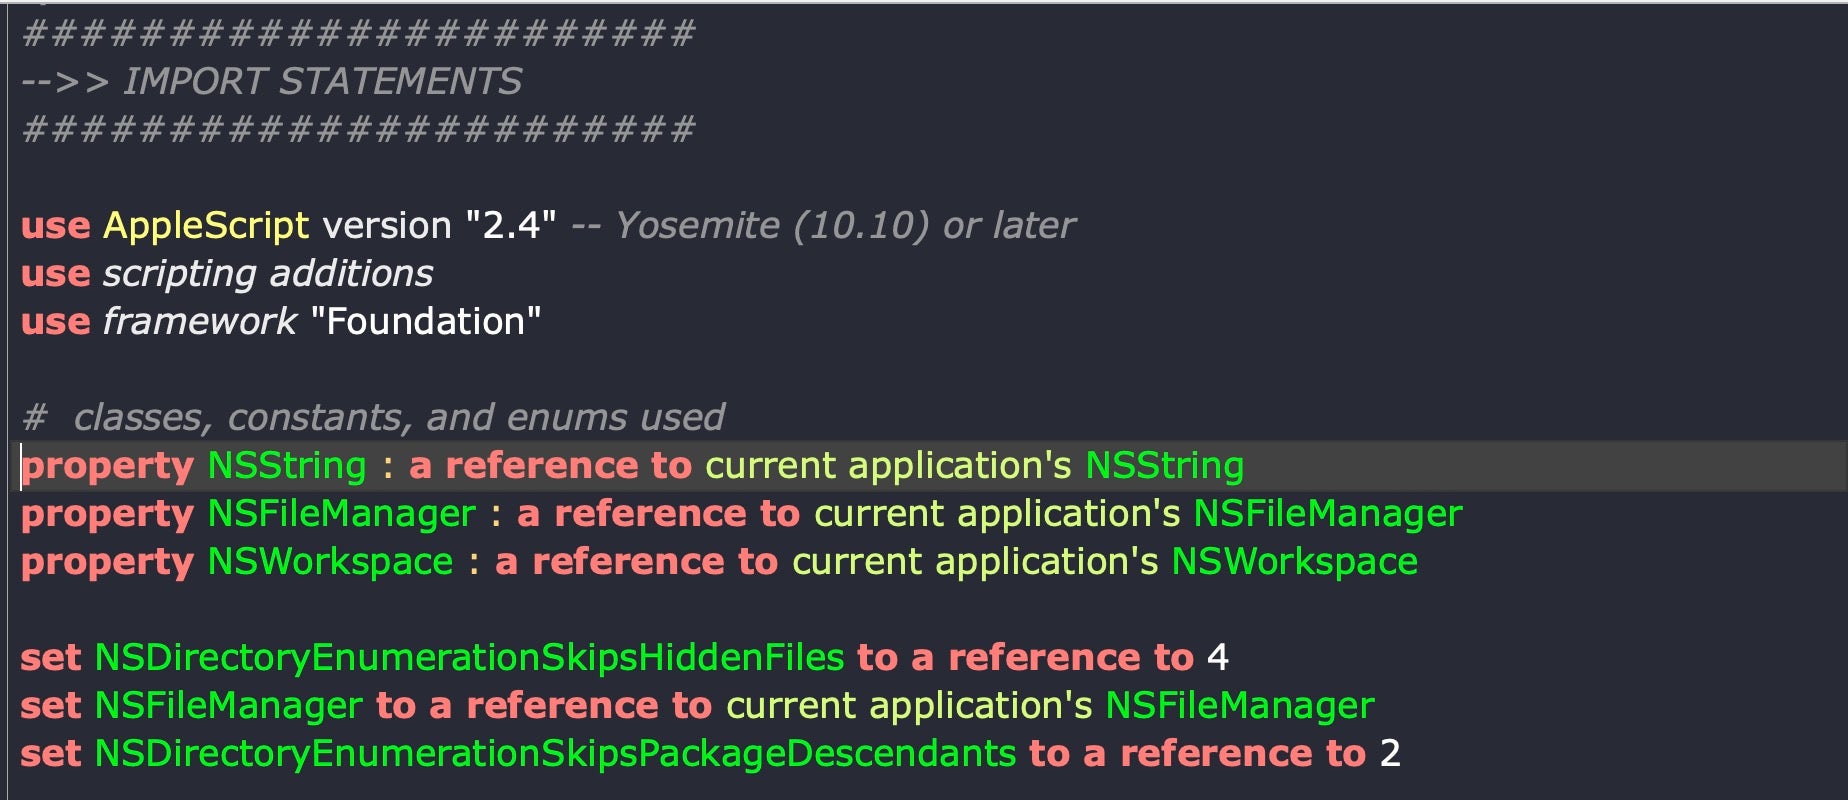The height and width of the screenshot is (800, 1848).
Task: Click the NSDirectoryEnumerationSkipsPackageDescendants variable
Action: (555, 753)
